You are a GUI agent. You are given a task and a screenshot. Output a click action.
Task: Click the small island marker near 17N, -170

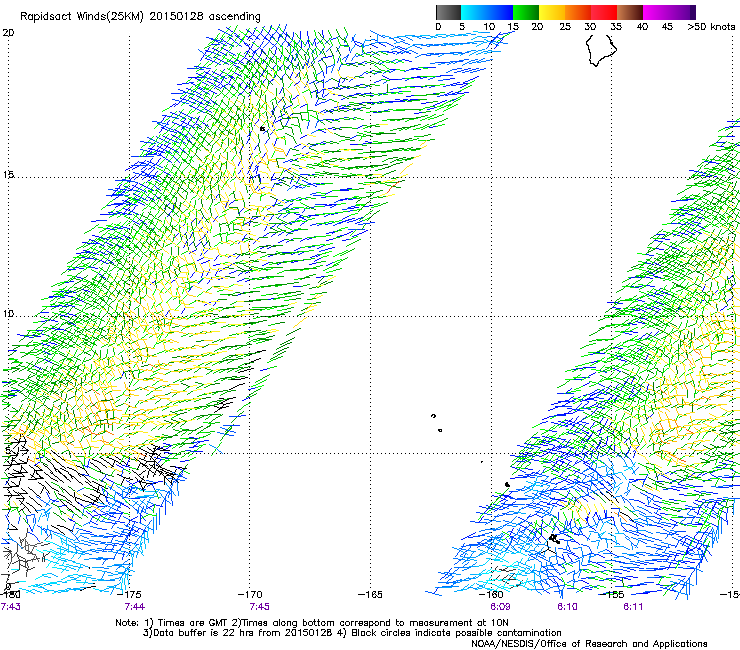point(262,128)
